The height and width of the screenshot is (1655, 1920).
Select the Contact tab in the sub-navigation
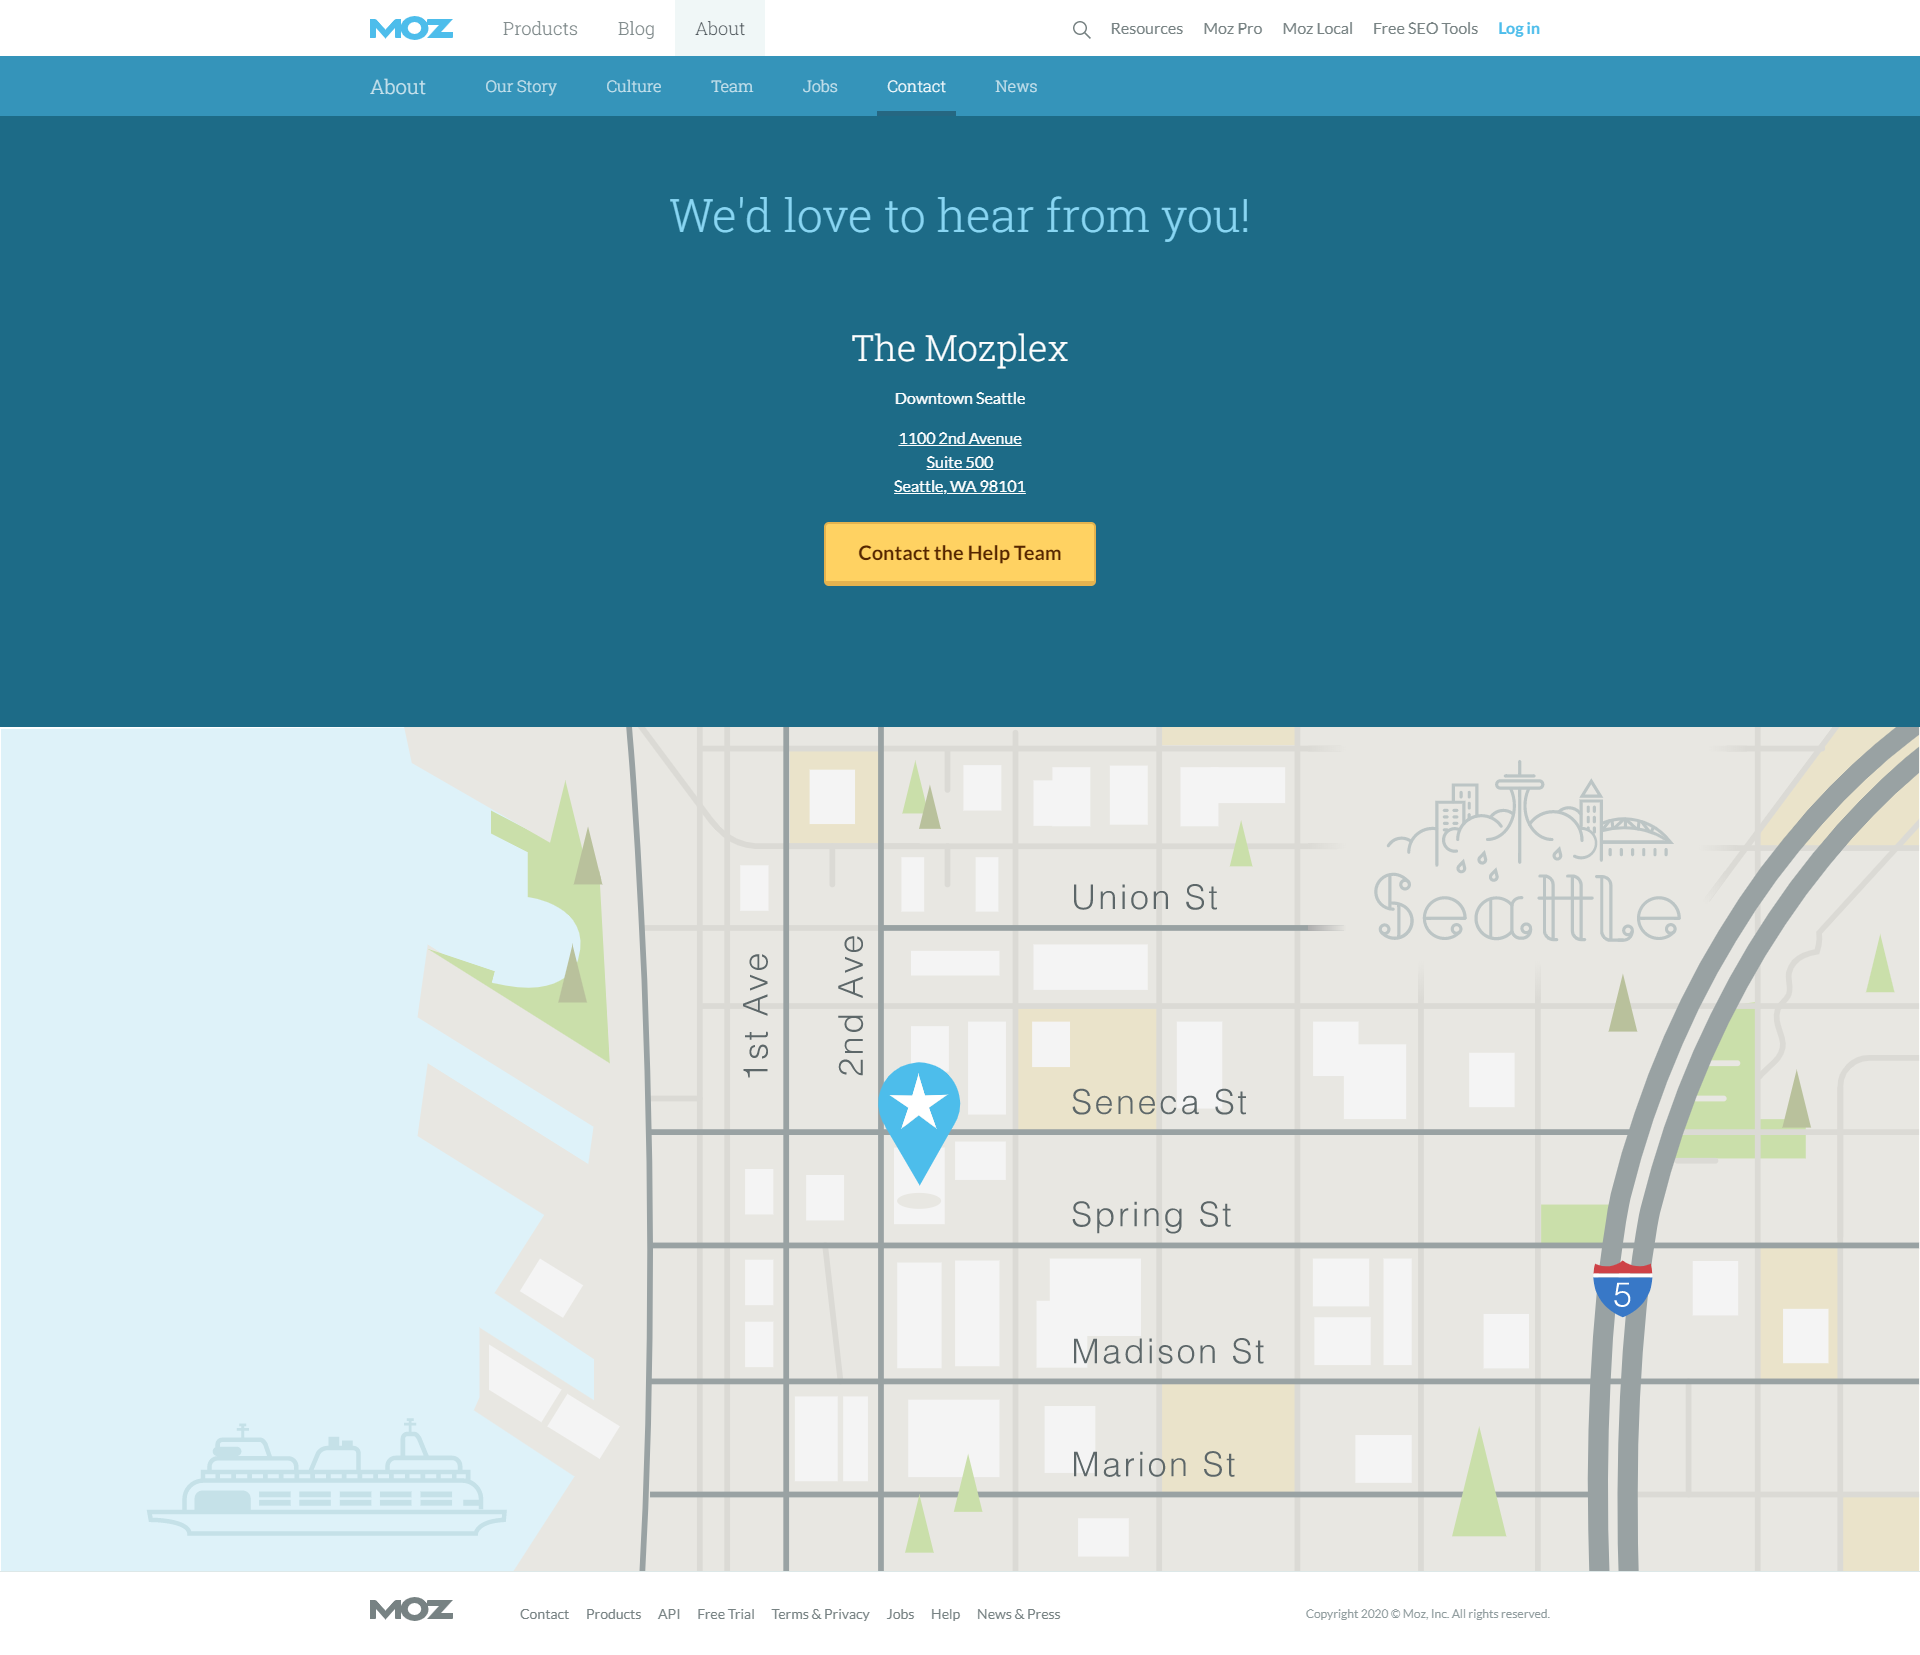point(916,87)
